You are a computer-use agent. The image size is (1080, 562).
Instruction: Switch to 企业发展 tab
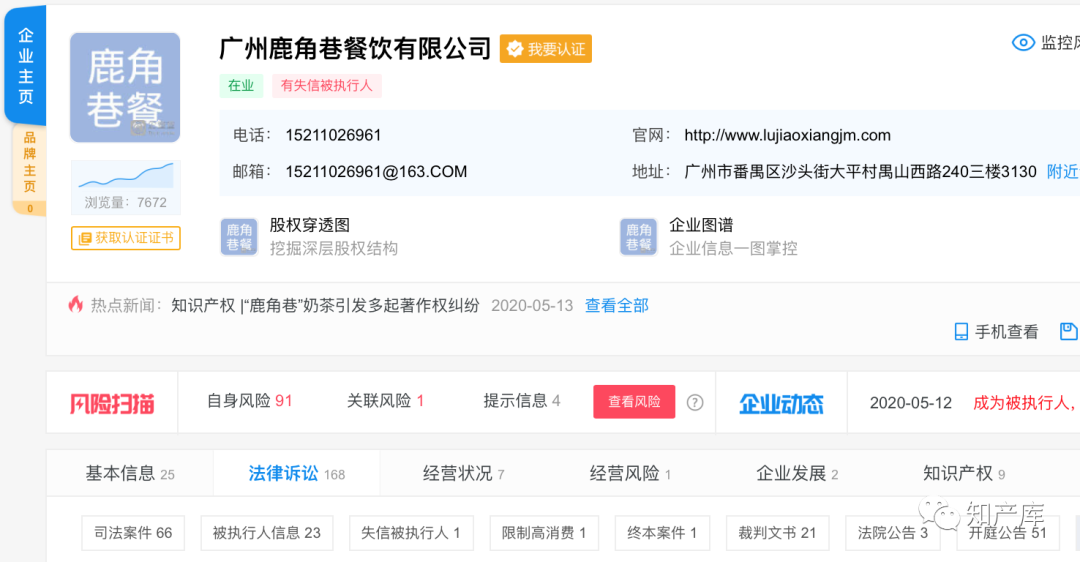tap(797, 473)
